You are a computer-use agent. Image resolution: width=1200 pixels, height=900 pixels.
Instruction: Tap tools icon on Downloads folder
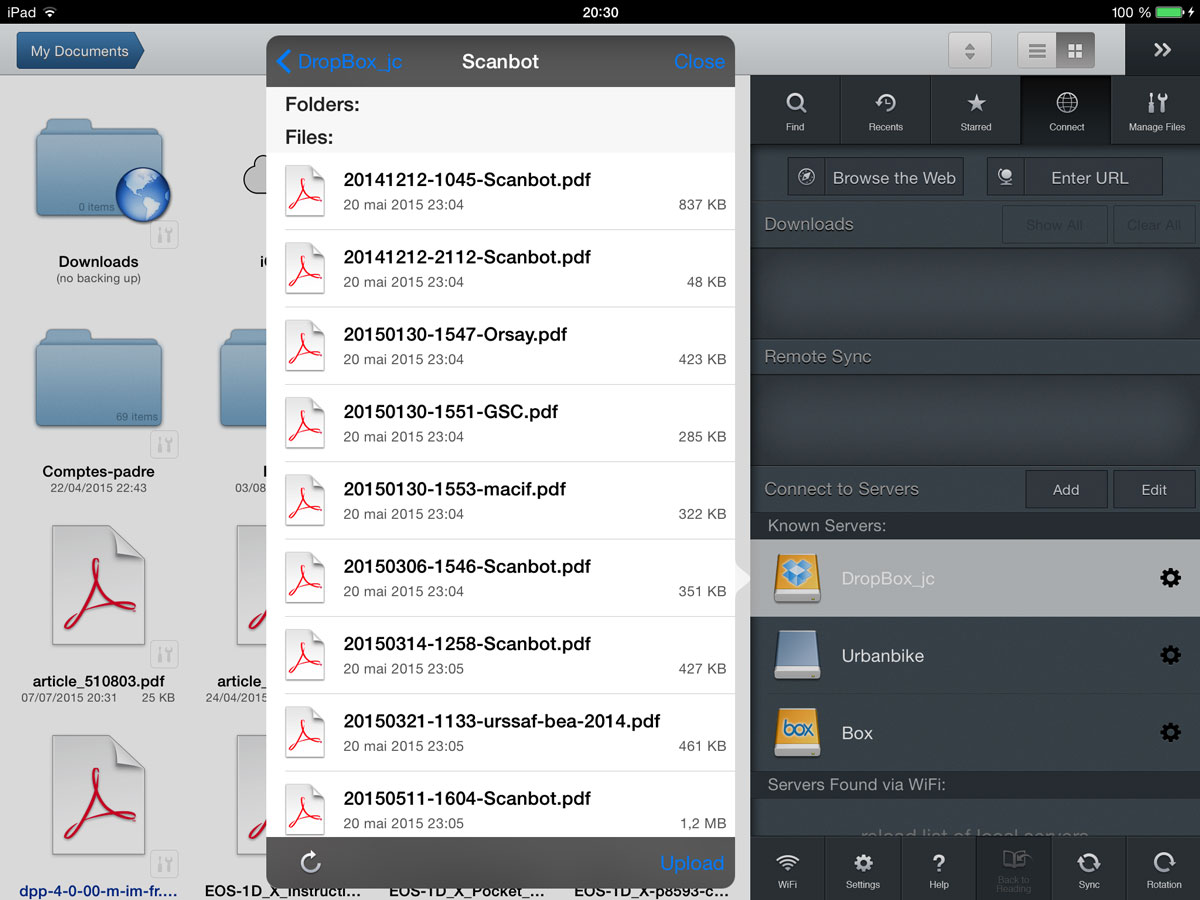click(165, 236)
